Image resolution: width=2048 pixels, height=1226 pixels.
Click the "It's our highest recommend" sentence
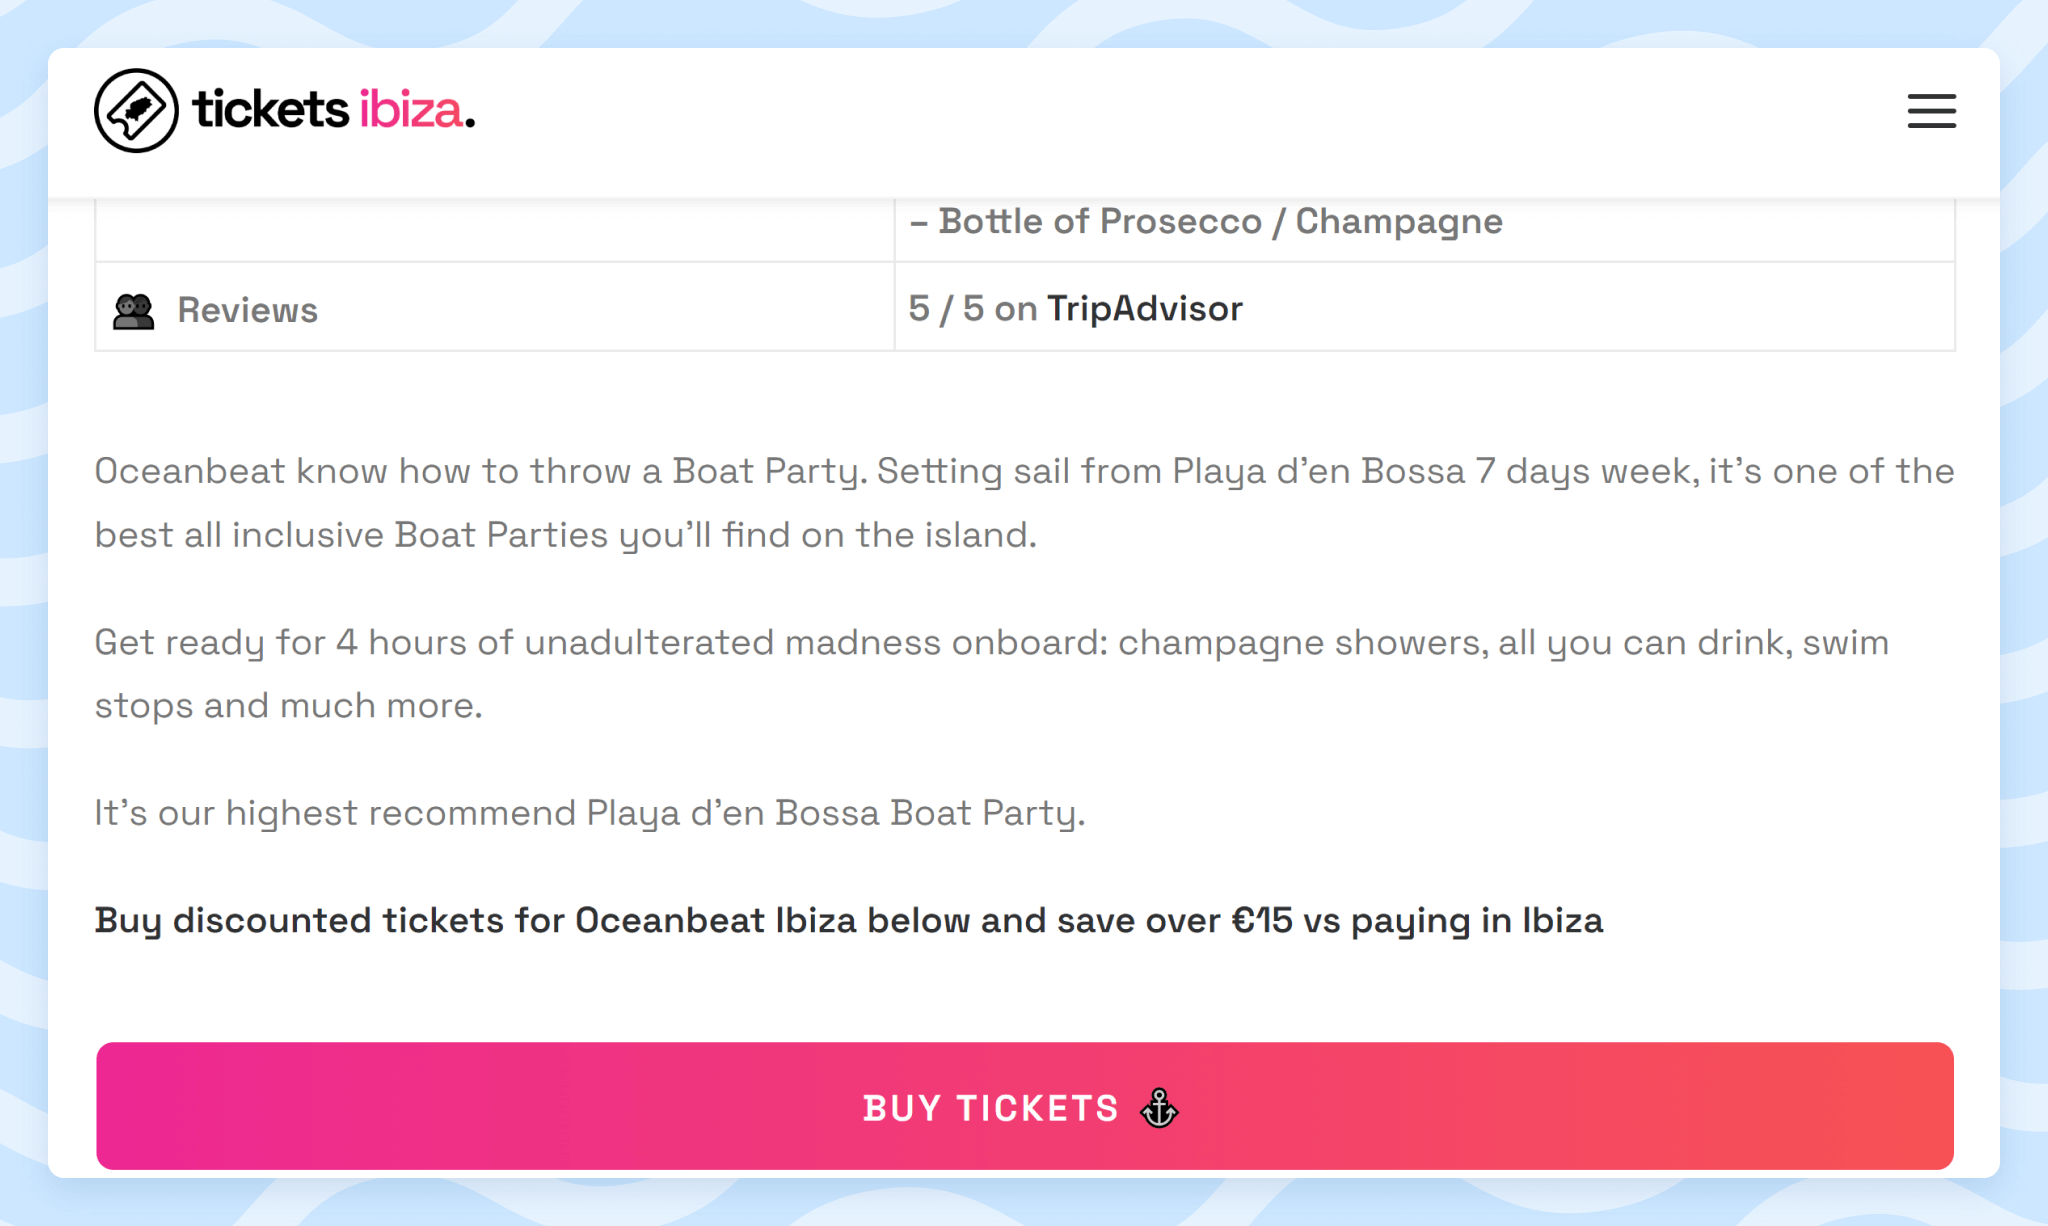pos(590,813)
